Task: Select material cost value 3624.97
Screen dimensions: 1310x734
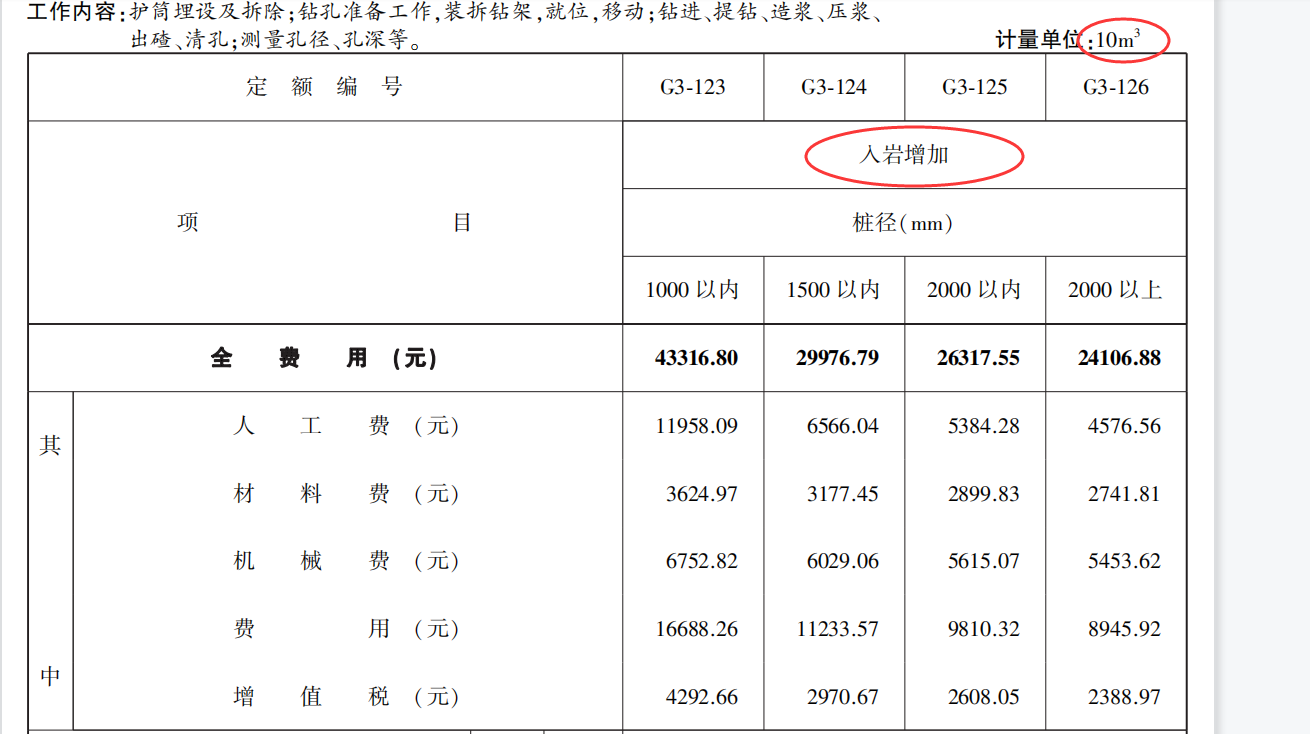Action: [702, 494]
